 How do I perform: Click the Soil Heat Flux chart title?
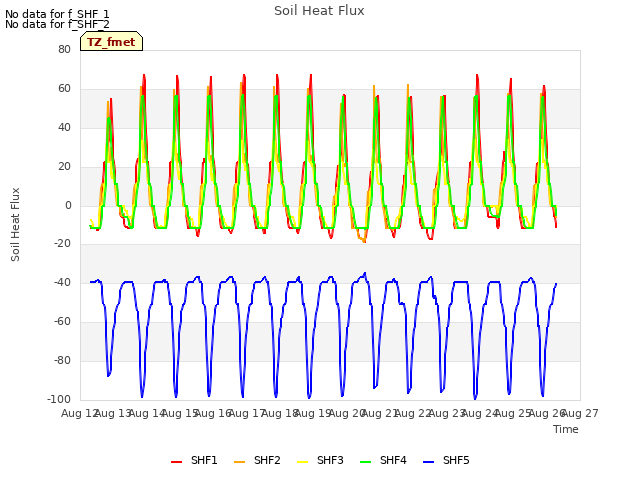(x=319, y=11)
